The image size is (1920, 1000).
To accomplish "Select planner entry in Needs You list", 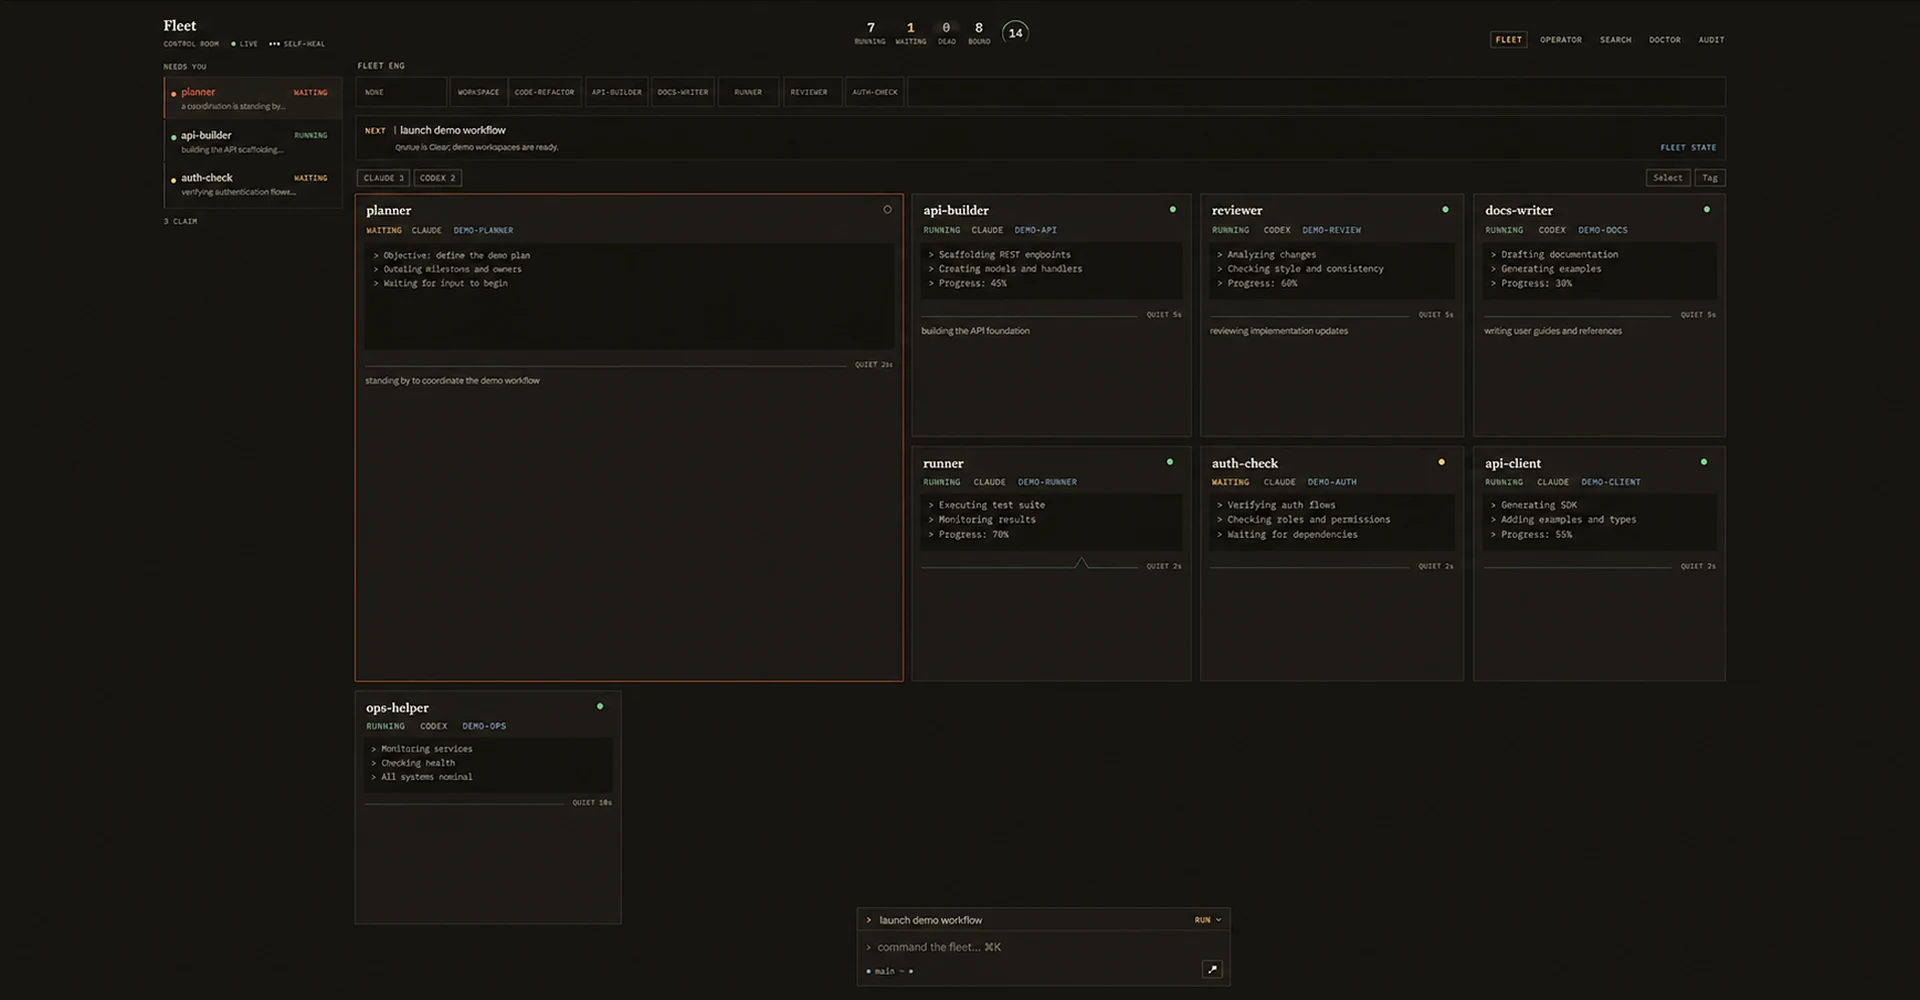I will point(253,99).
